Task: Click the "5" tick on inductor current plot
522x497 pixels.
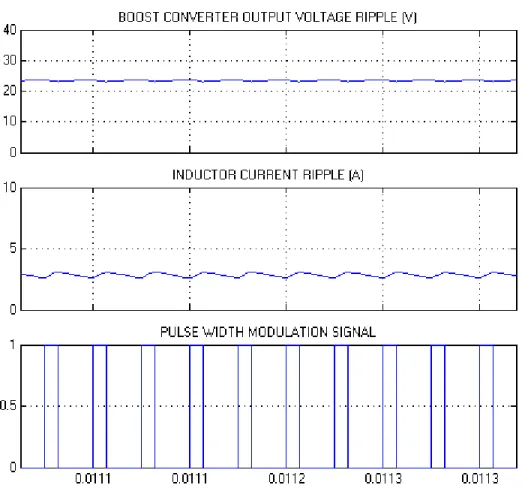Action: 13,248
